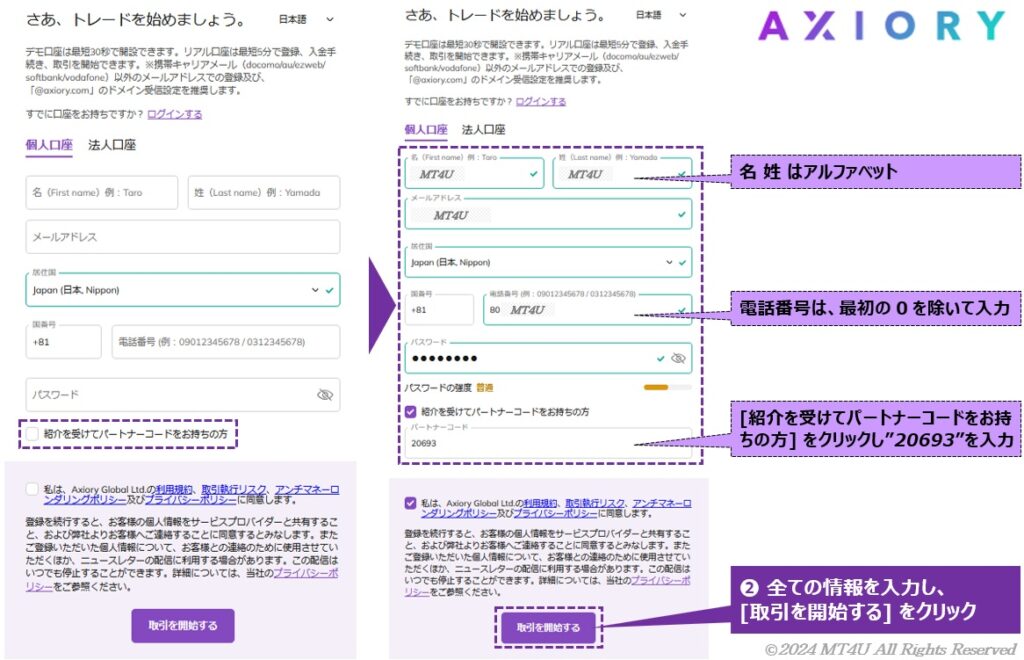Uncheck the terms agreement box in right form
The height and width of the screenshot is (660, 1024).
point(410,503)
